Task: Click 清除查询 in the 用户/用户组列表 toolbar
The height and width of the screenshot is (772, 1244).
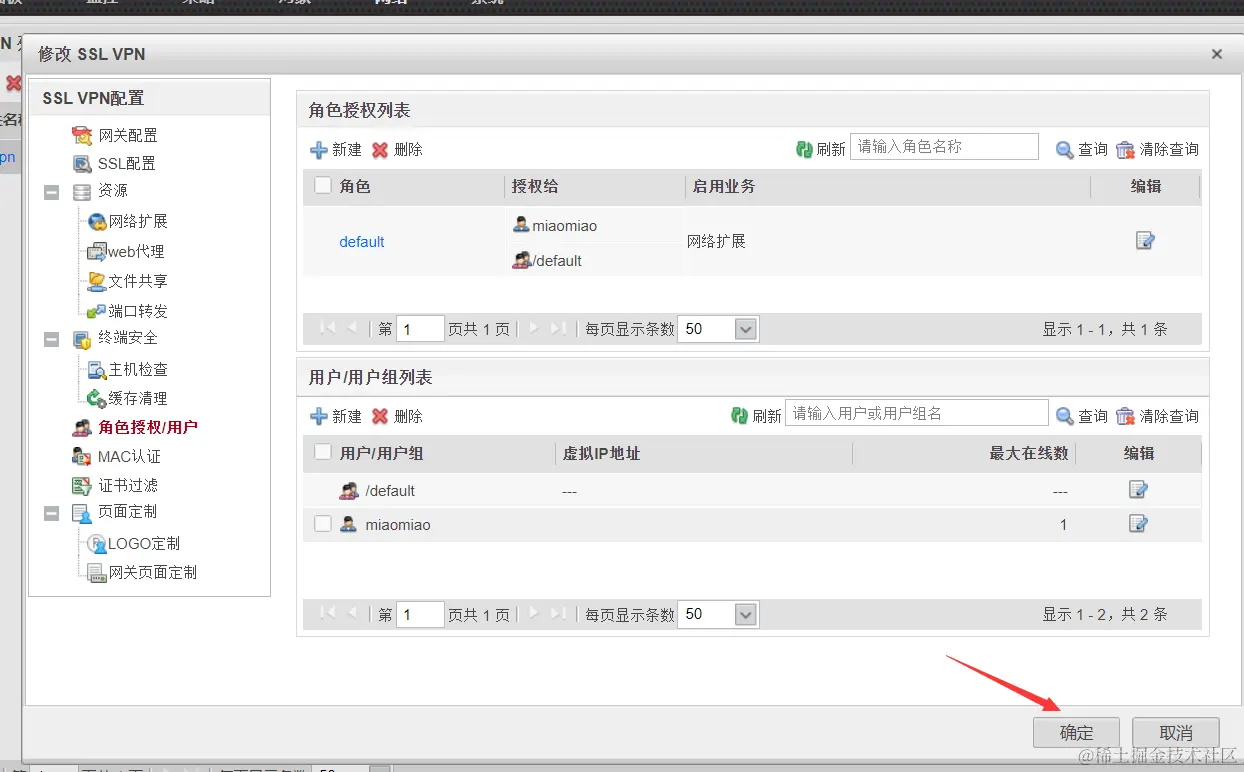Action: [1157, 416]
